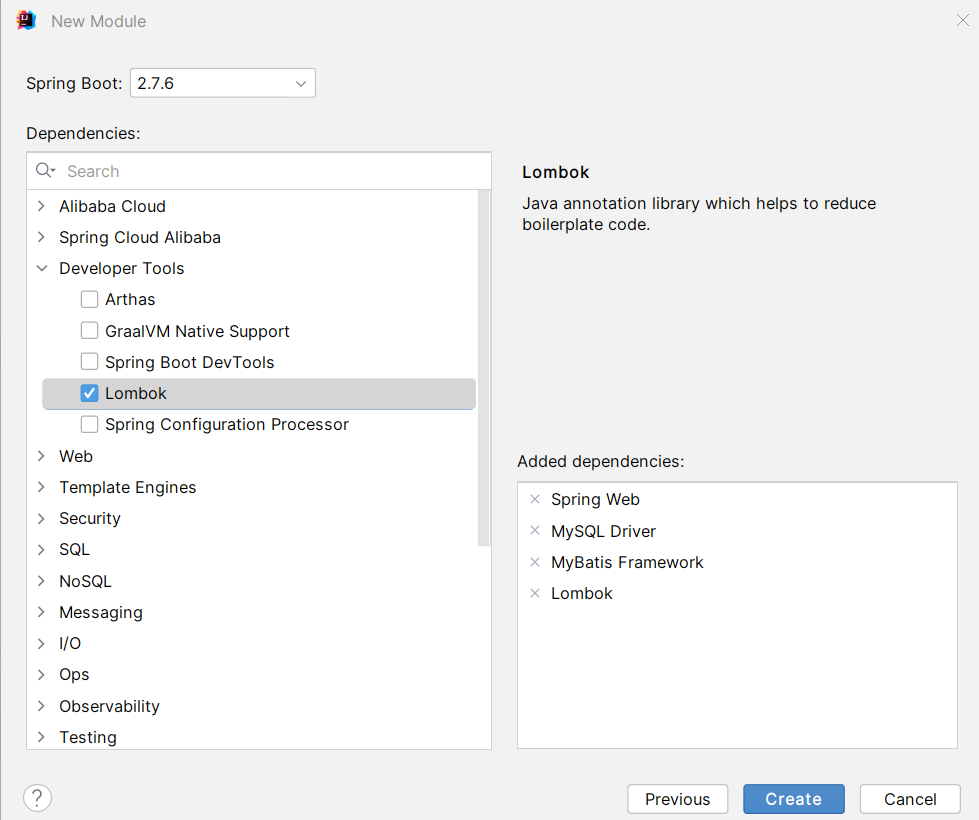Select the Security category row
The image size is (979, 820).
tap(90, 518)
